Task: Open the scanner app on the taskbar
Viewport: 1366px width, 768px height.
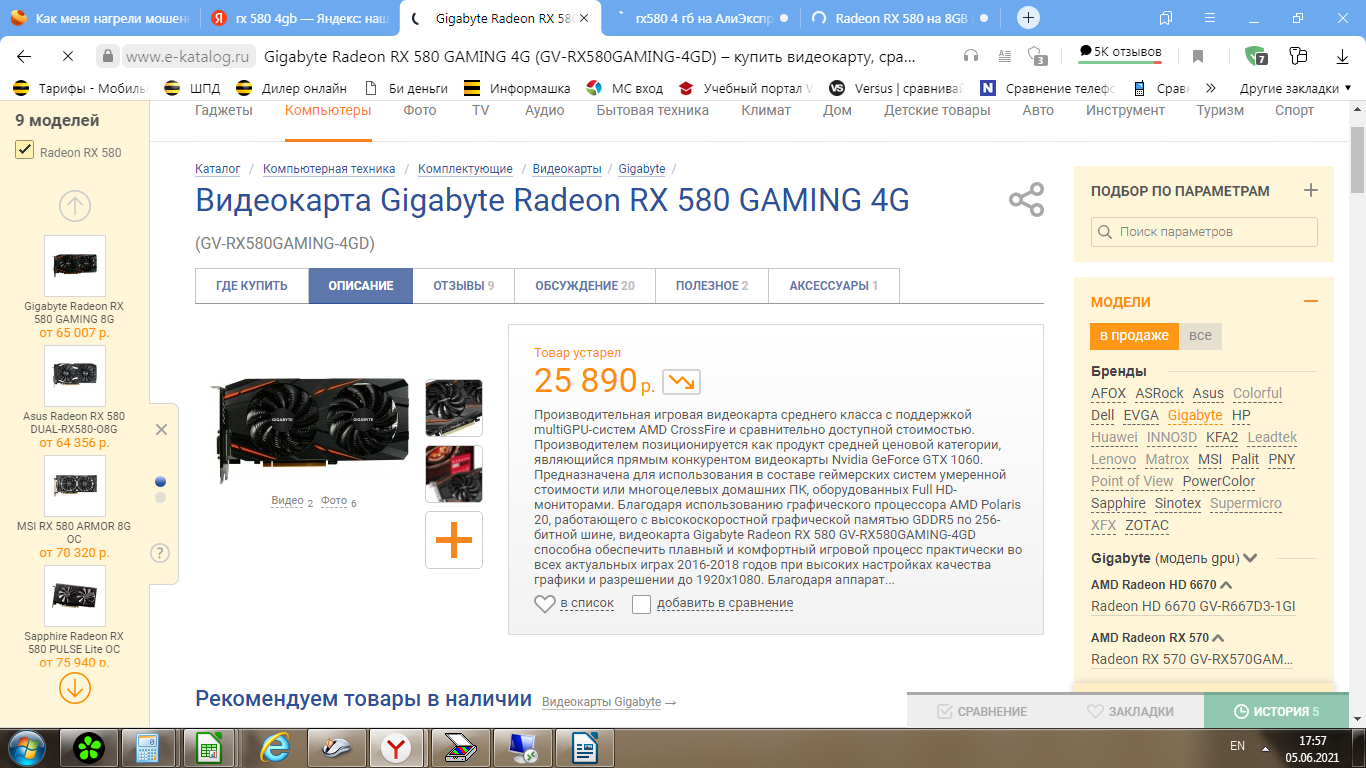Action: tap(459, 747)
